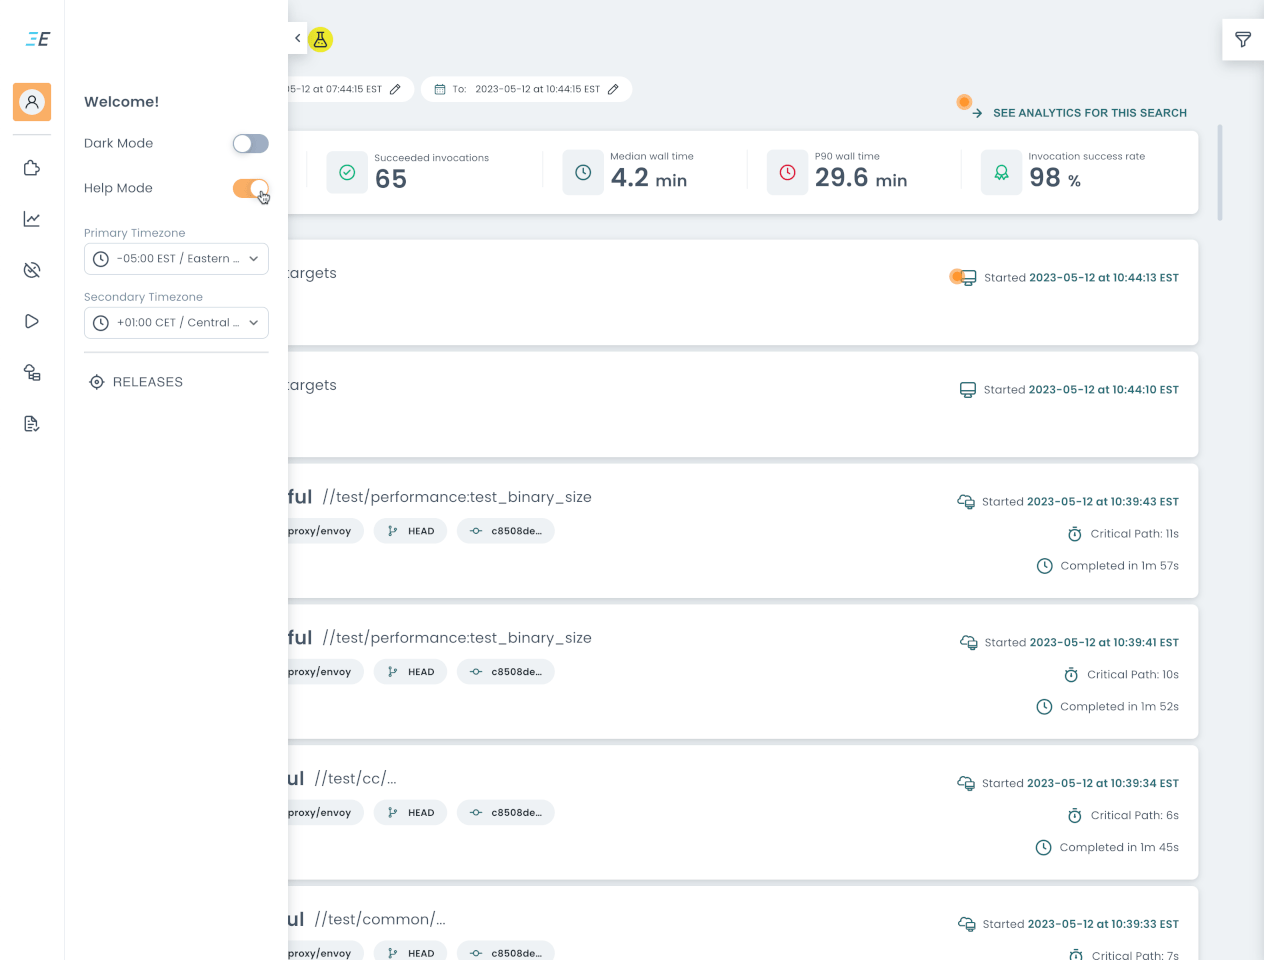Click the puzzle piece icon in sidebar
This screenshot has height=960, width=1280.
pos(31,168)
